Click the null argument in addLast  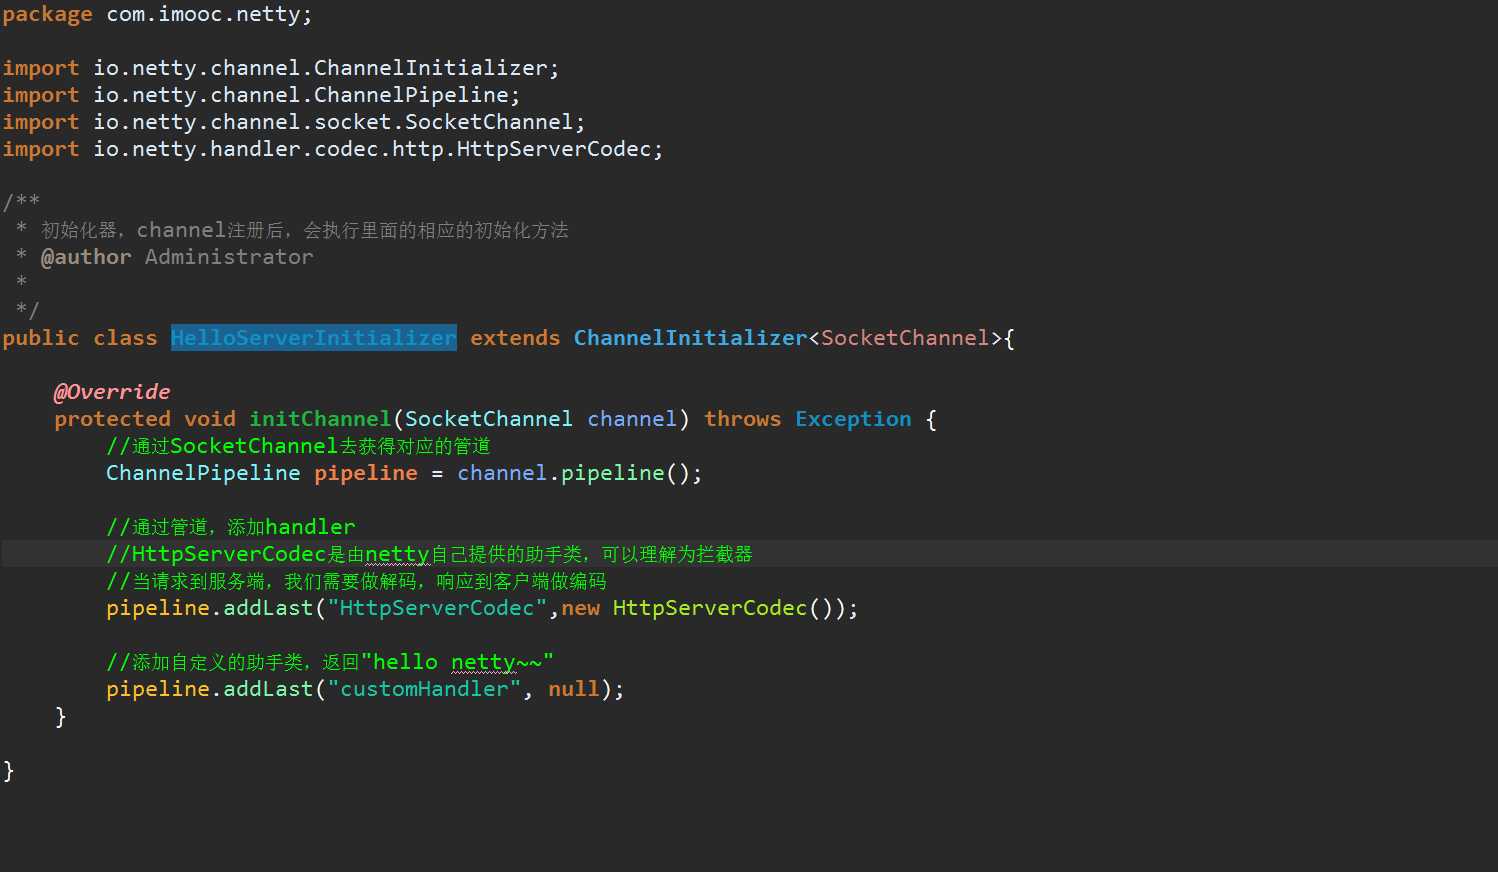(x=574, y=689)
